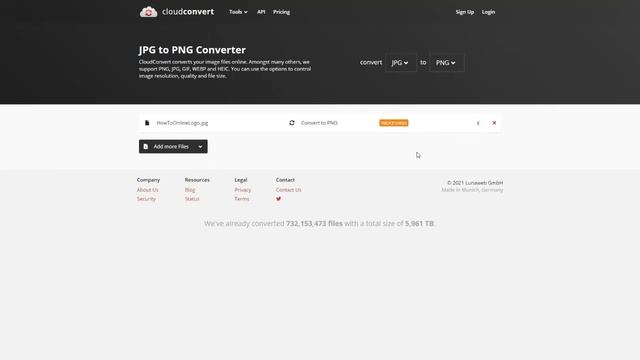Open the Terms footer link

(x=242, y=199)
